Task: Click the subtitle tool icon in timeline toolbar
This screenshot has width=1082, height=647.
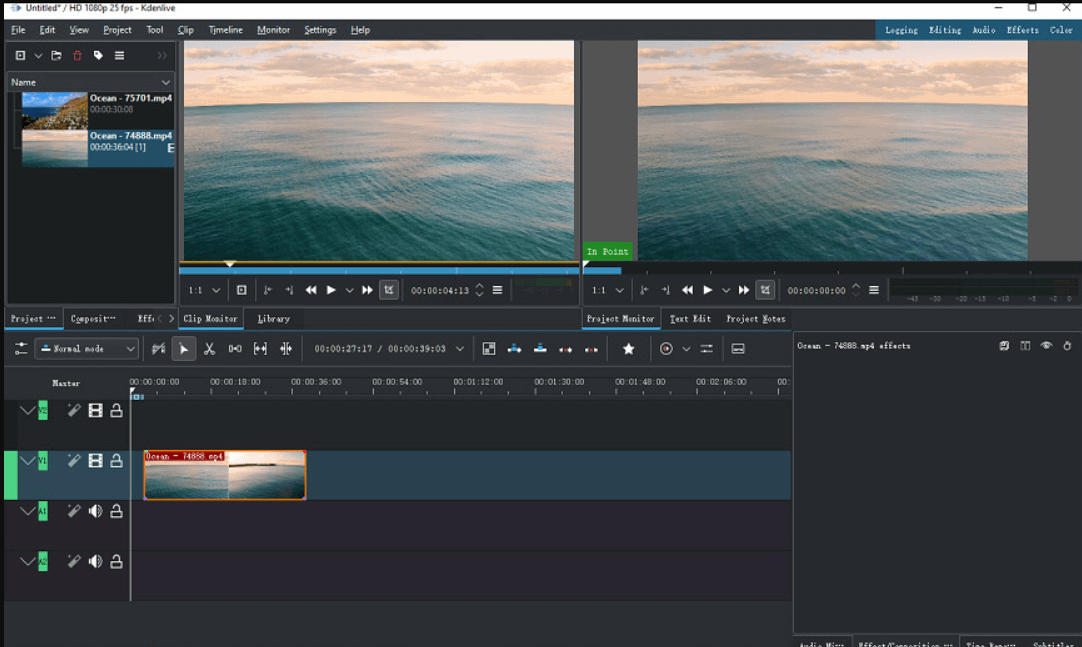Action: (x=738, y=349)
